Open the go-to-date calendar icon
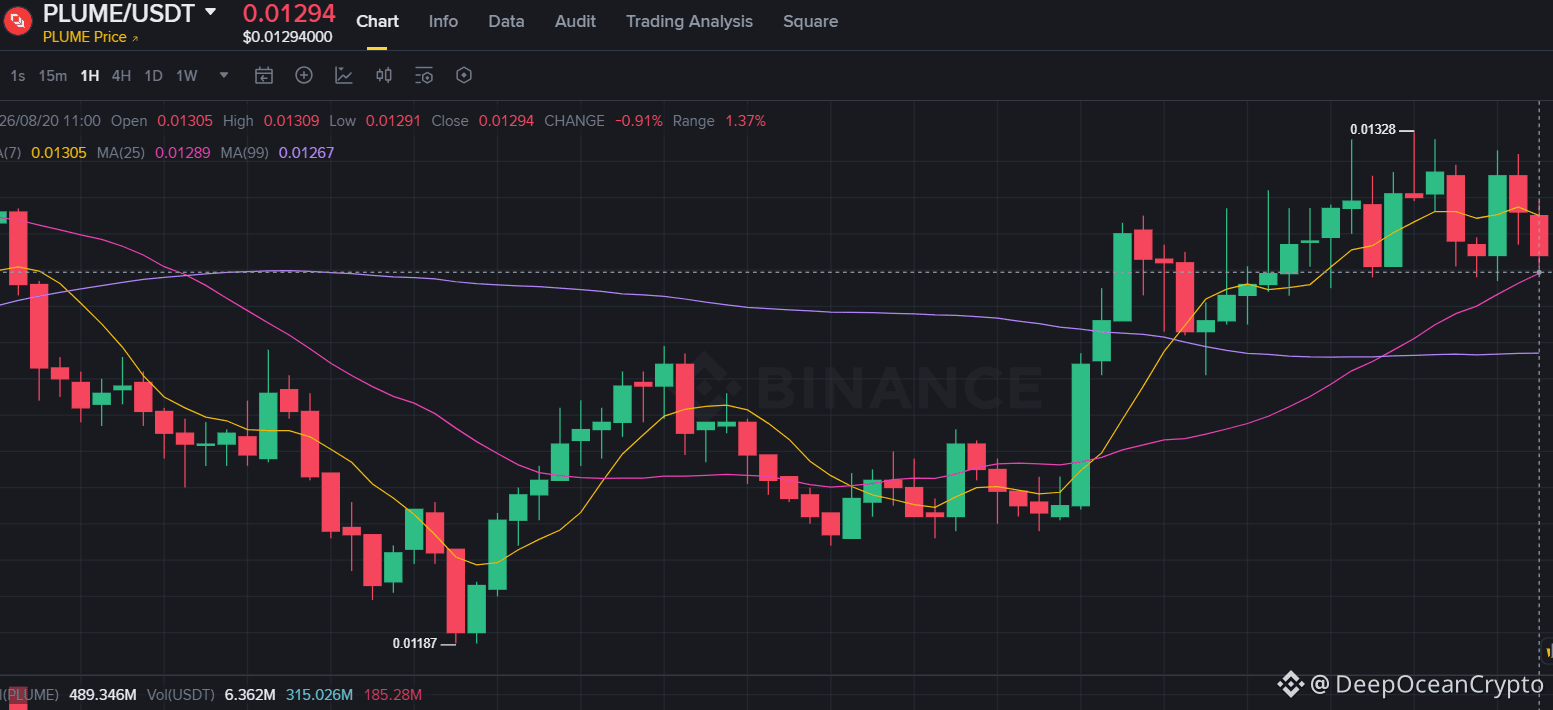Image resolution: width=1553 pixels, height=710 pixels. [264, 75]
